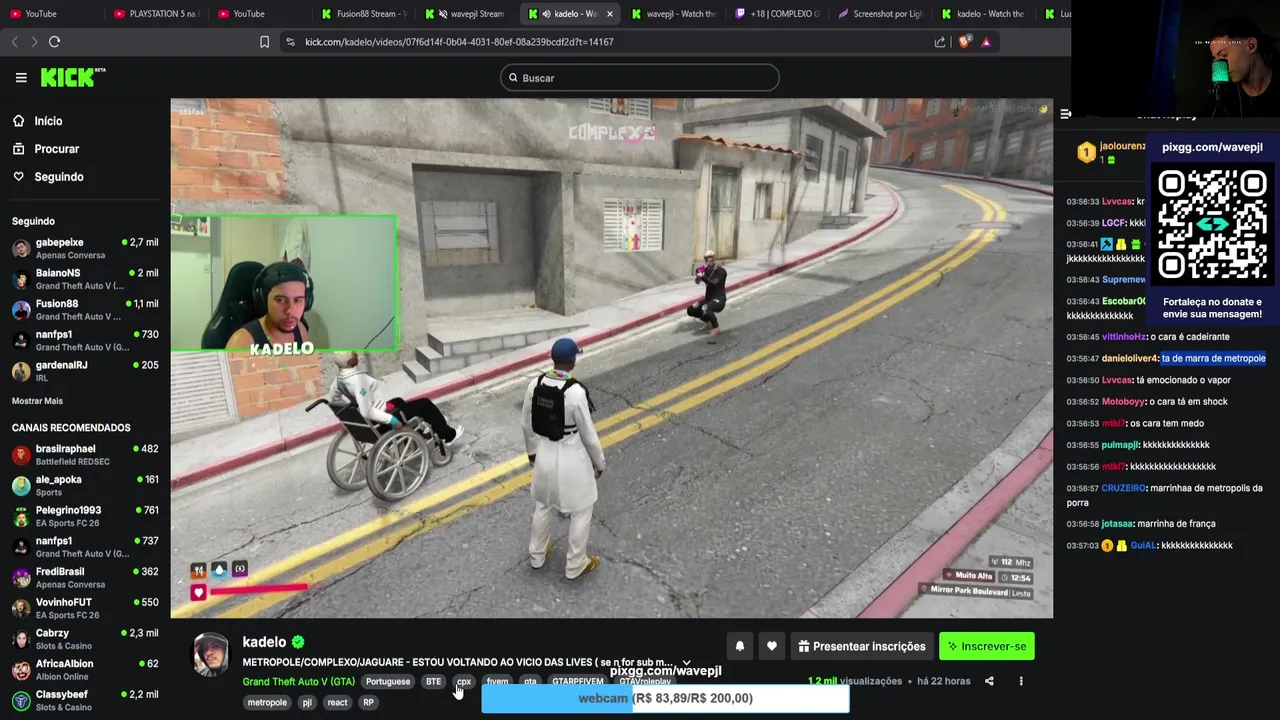This screenshot has width=1280, height=720.
Task: Click the BTE tag
Action: pos(433,682)
